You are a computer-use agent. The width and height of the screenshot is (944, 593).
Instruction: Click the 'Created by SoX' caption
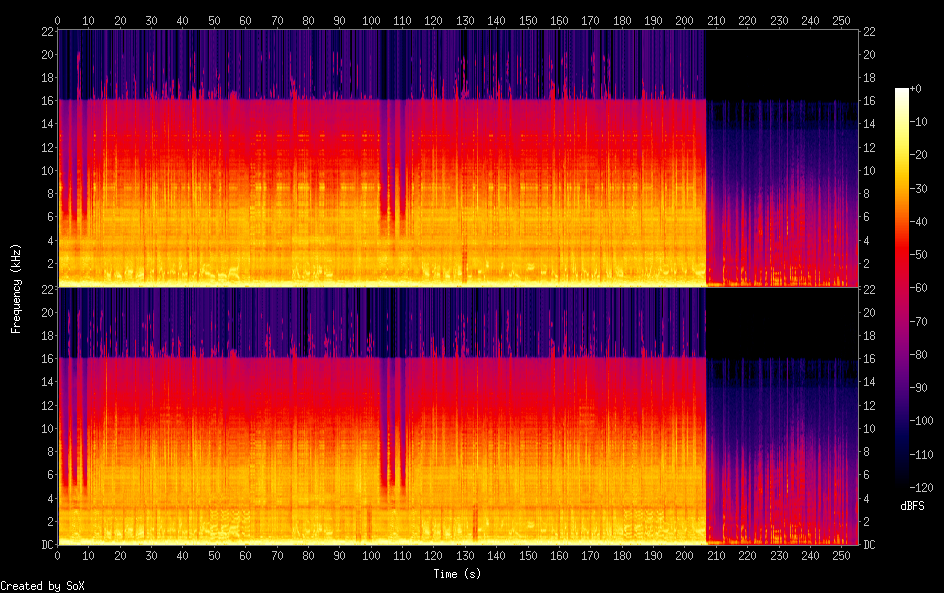[42, 586]
